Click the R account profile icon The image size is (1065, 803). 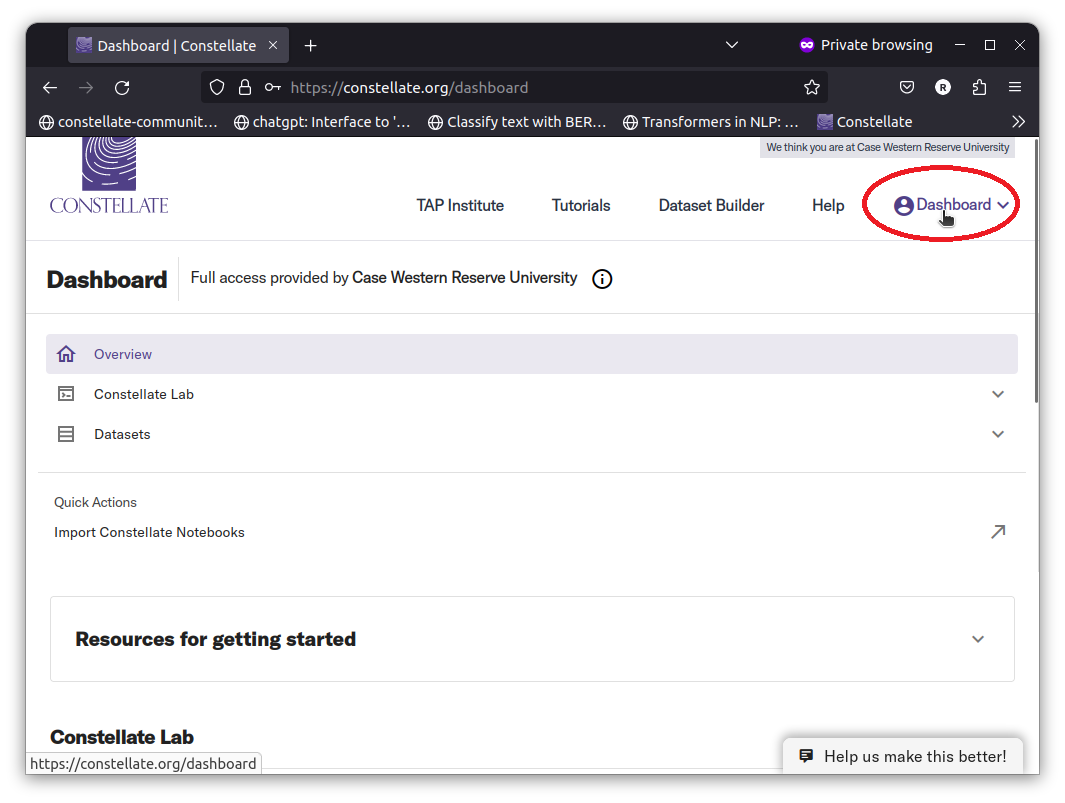(943, 87)
